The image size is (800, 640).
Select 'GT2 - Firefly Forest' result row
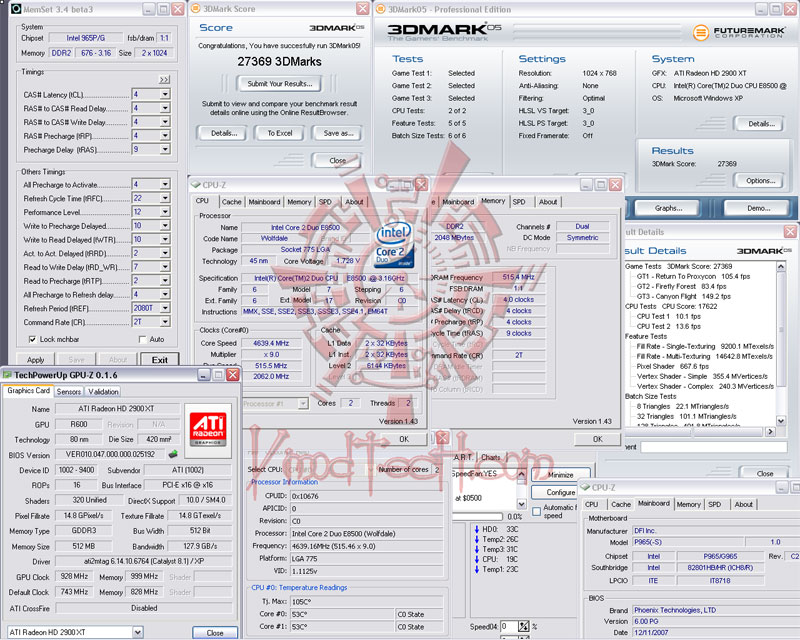[x=681, y=286]
